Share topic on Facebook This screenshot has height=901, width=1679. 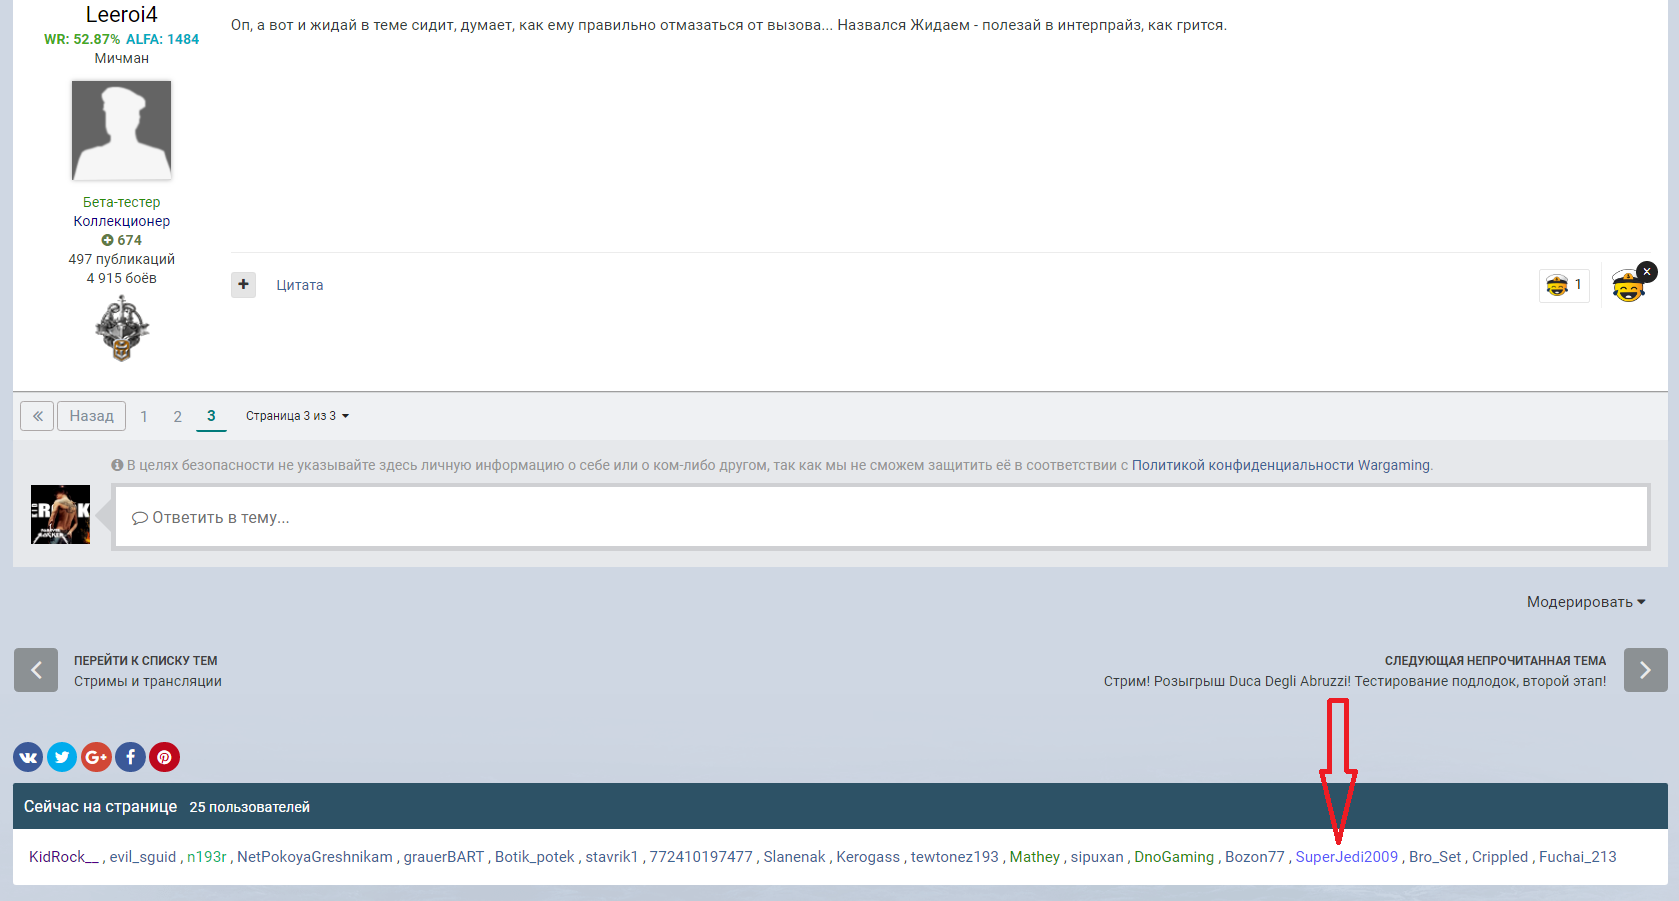(x=130, y=757)
